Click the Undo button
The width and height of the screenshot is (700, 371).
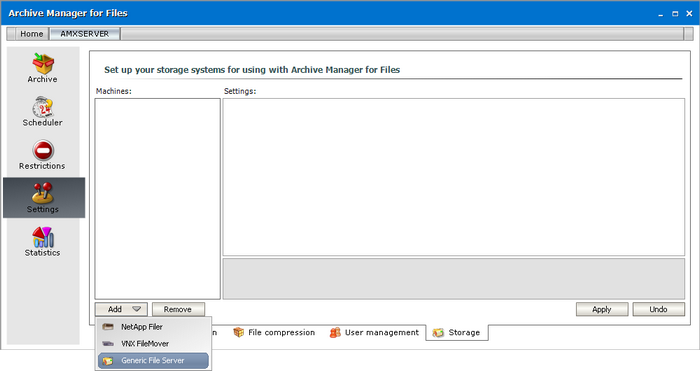[658, 309]
